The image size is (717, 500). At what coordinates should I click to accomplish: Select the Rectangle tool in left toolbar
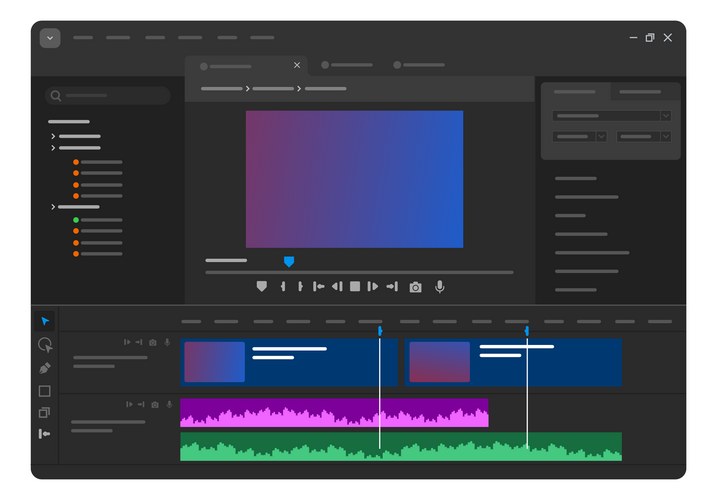[x=45, y=391]
